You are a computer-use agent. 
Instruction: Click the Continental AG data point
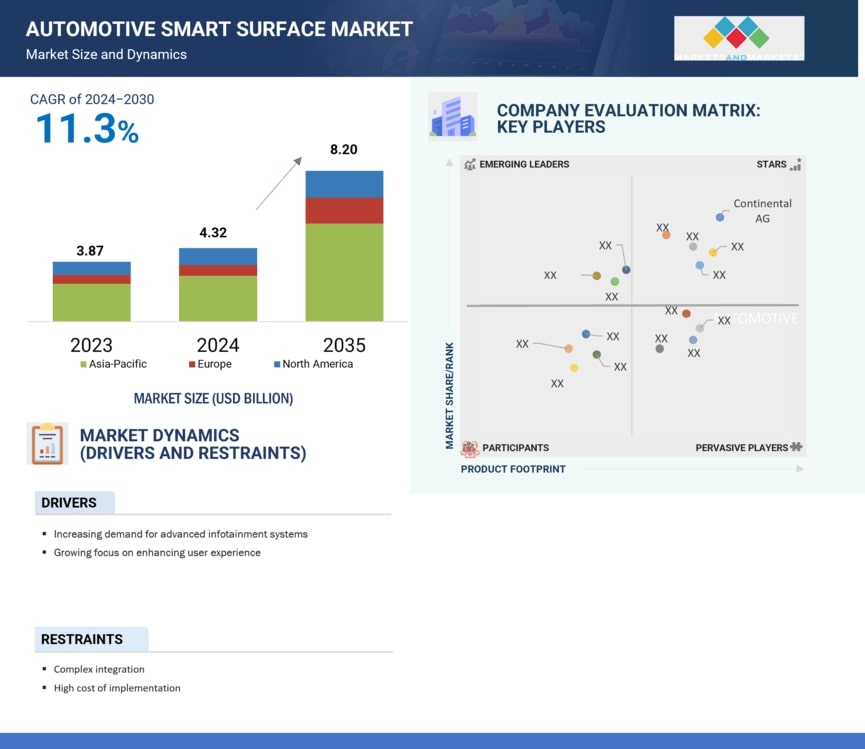point(720,217)
